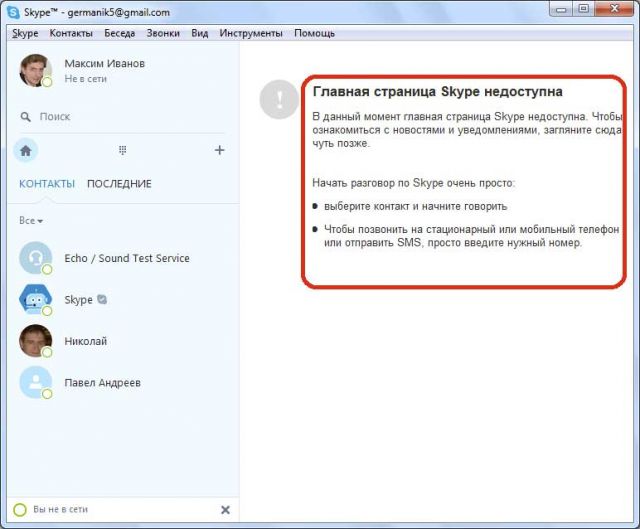The width and height of the screenshot is (640, 529).
Task: Select the Николай contact name
Action: (86, 341)
